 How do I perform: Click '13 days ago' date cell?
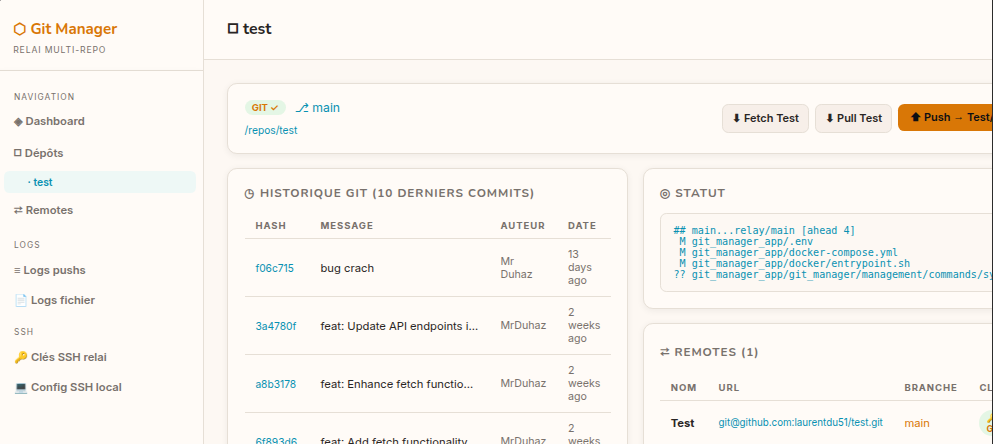tap(580, 267)
